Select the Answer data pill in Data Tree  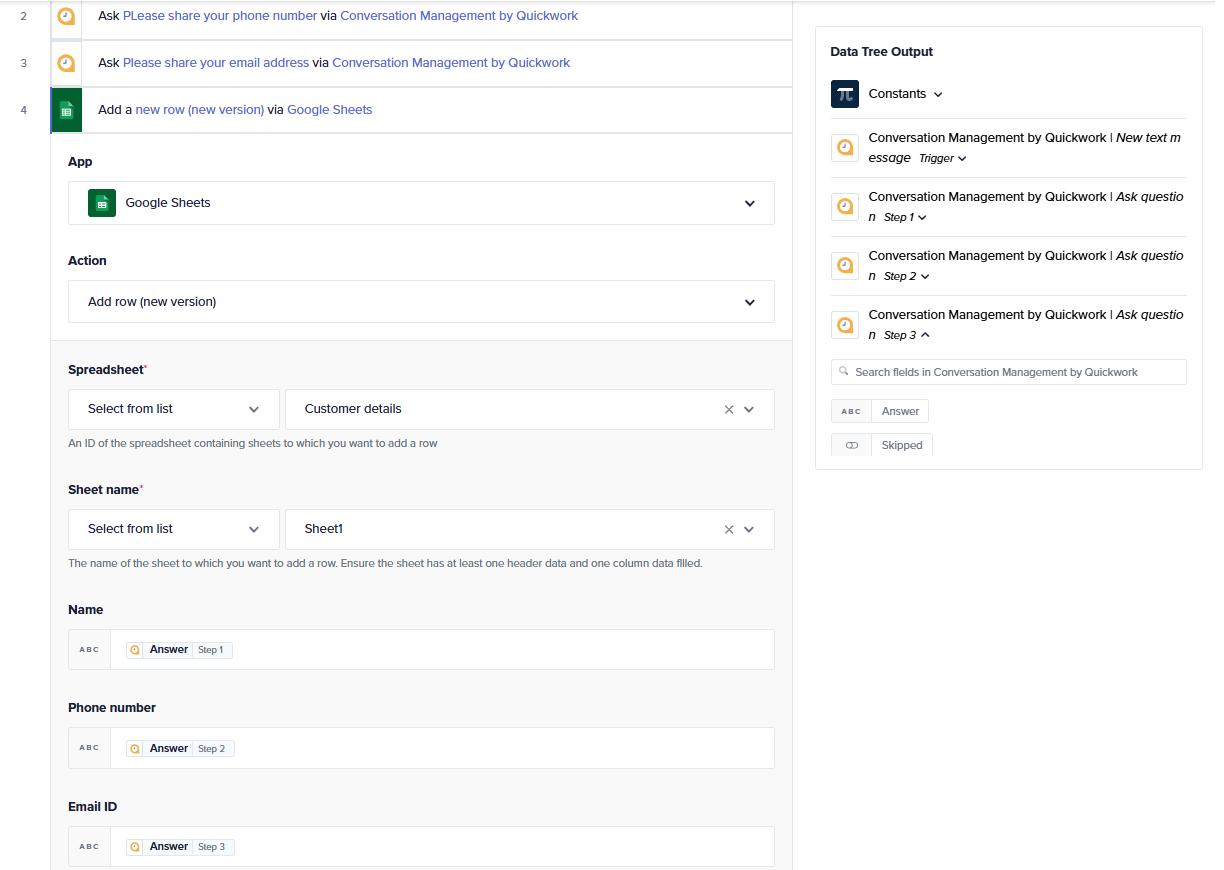[x=880, y=411]
